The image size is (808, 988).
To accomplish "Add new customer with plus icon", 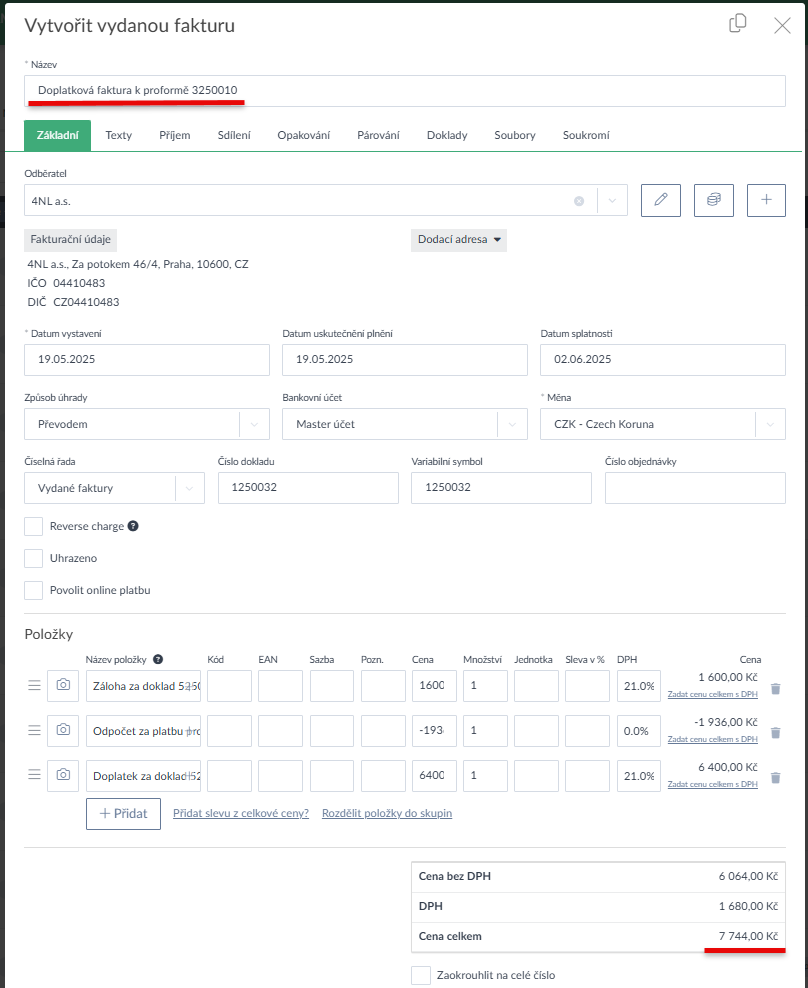I will coord(766,200).
